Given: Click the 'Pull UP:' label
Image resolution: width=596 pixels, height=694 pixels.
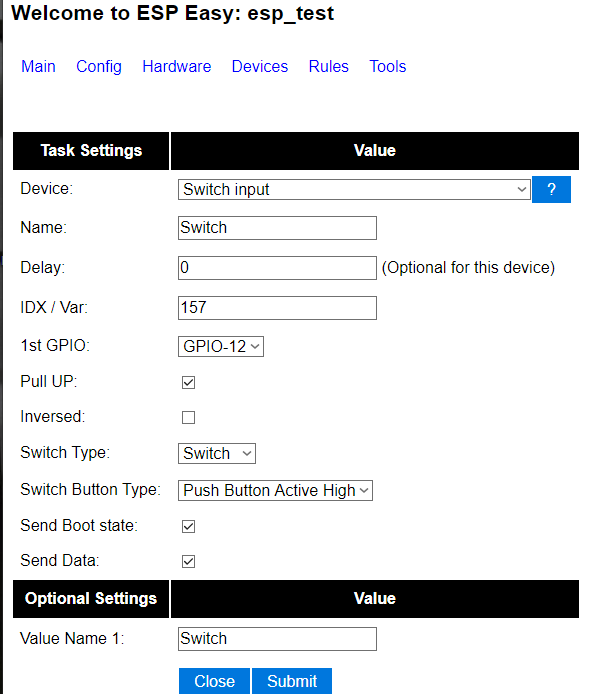Looking at the screenshot, I should pos(49,381).
